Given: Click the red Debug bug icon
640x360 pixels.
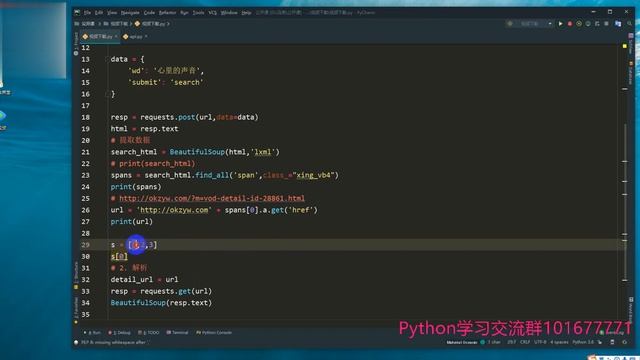Looking at the screenshot, I should coord(570,24).
